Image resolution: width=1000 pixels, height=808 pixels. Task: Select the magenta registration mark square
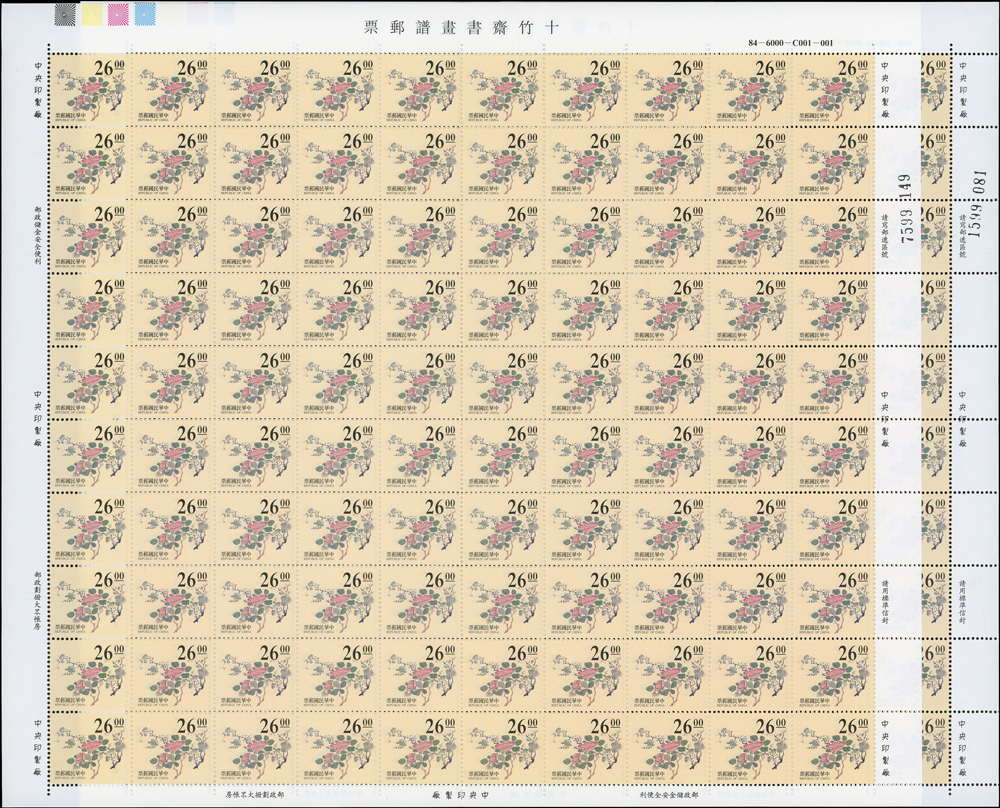tap(118, 13)
